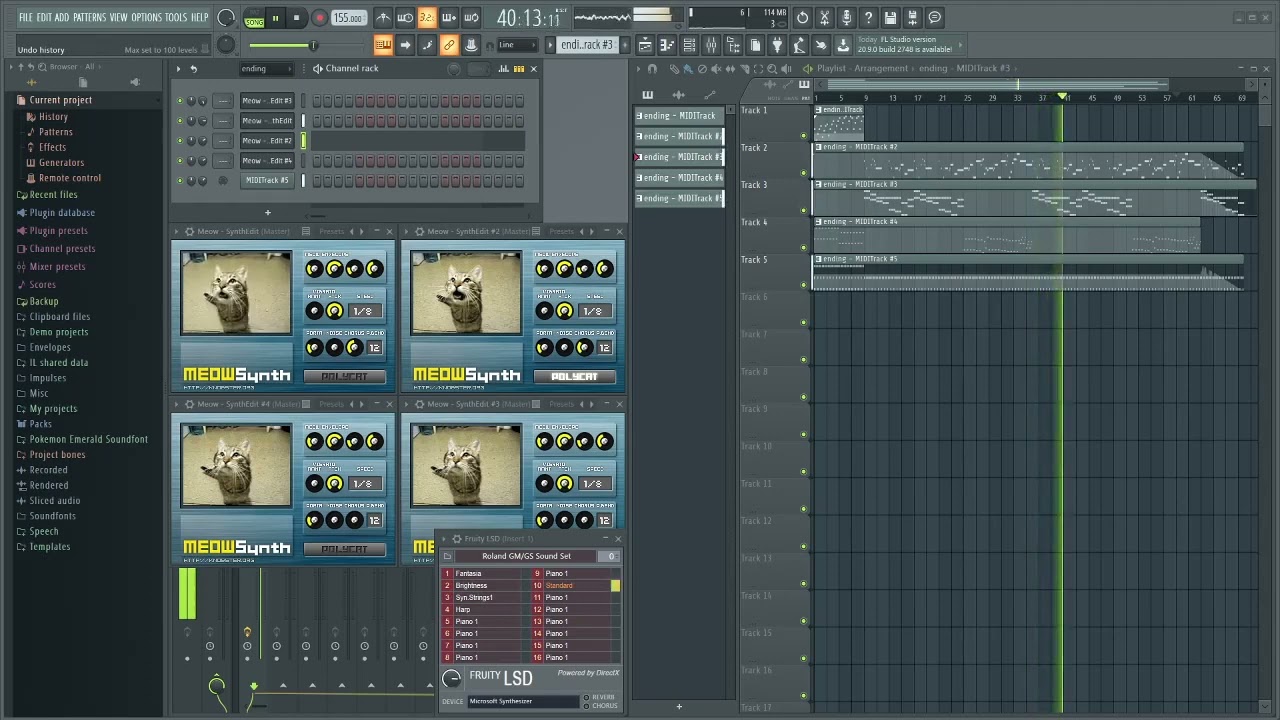Click the record button

coord(319,18)
